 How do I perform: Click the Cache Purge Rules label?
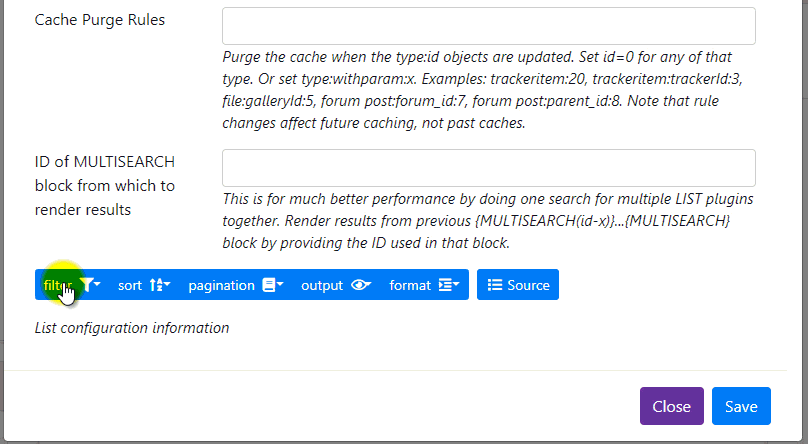pyautogui.click(x=99, y=20)
